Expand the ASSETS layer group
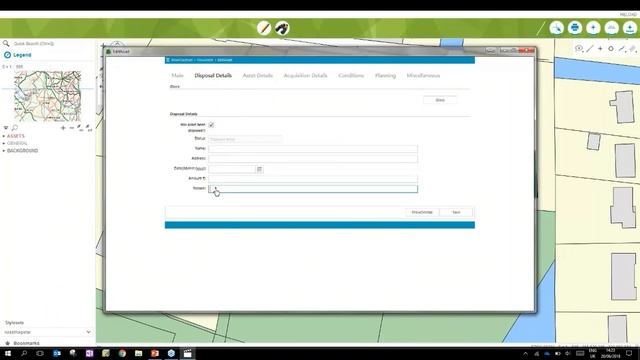This screenshot has width=640, height=360. [4, 136]
